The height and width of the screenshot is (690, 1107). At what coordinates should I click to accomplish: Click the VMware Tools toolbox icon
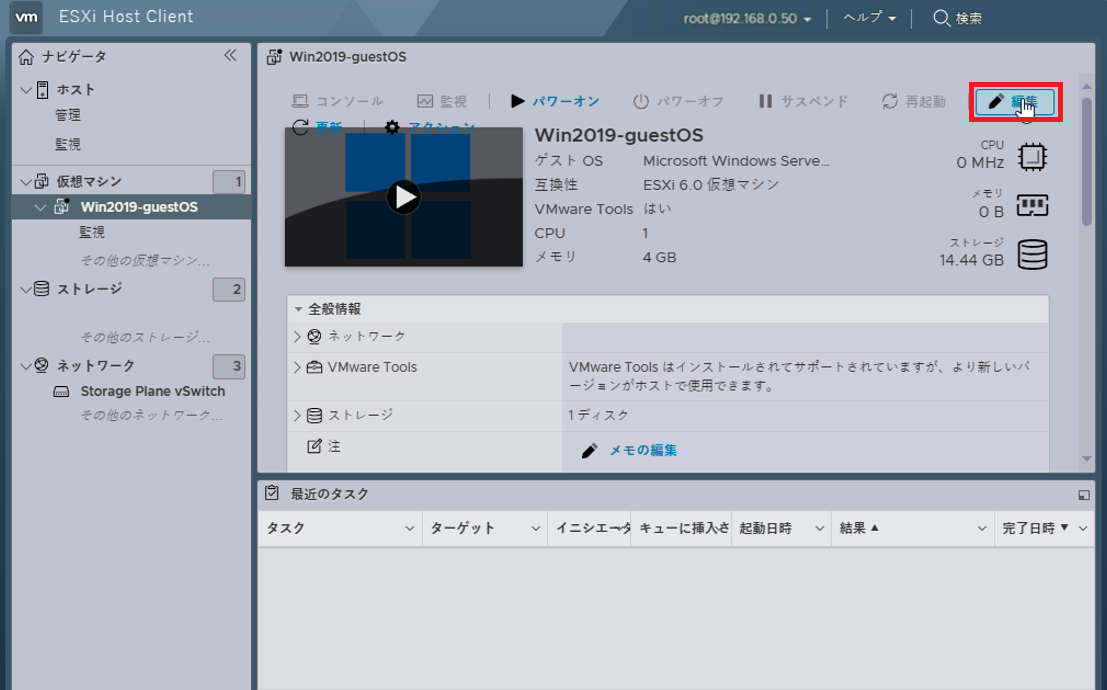coord(315,367)
